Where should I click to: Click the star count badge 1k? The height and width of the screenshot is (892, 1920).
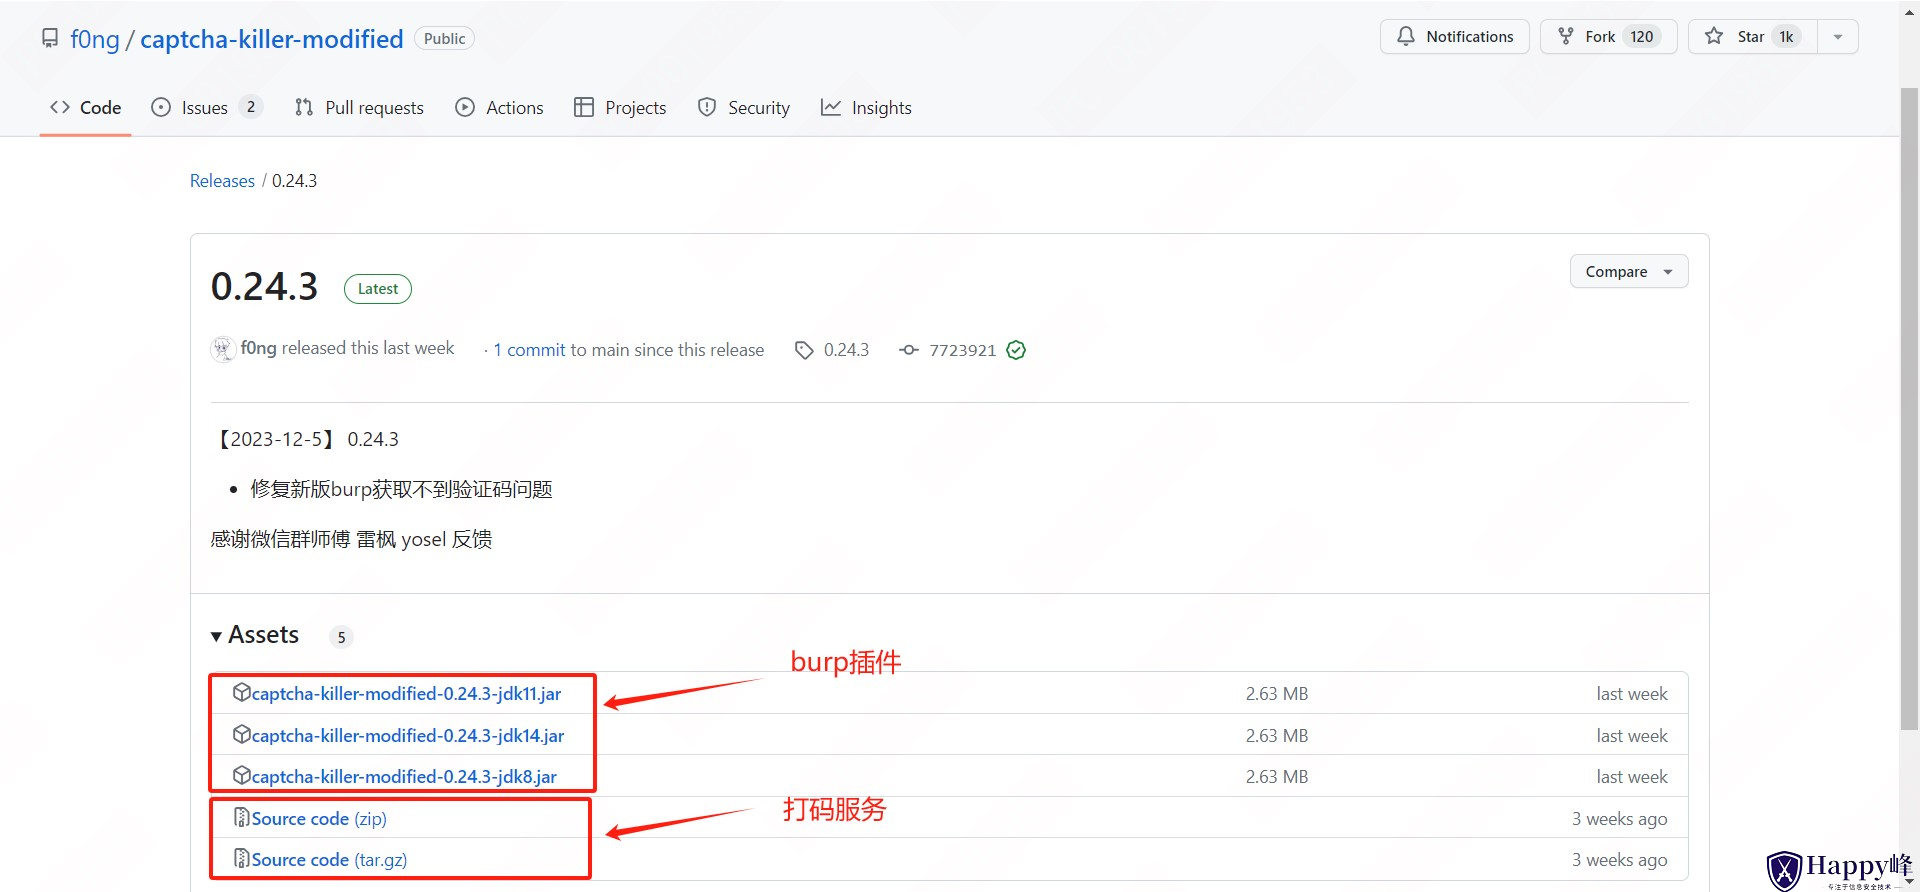(x=1786, y=36)
